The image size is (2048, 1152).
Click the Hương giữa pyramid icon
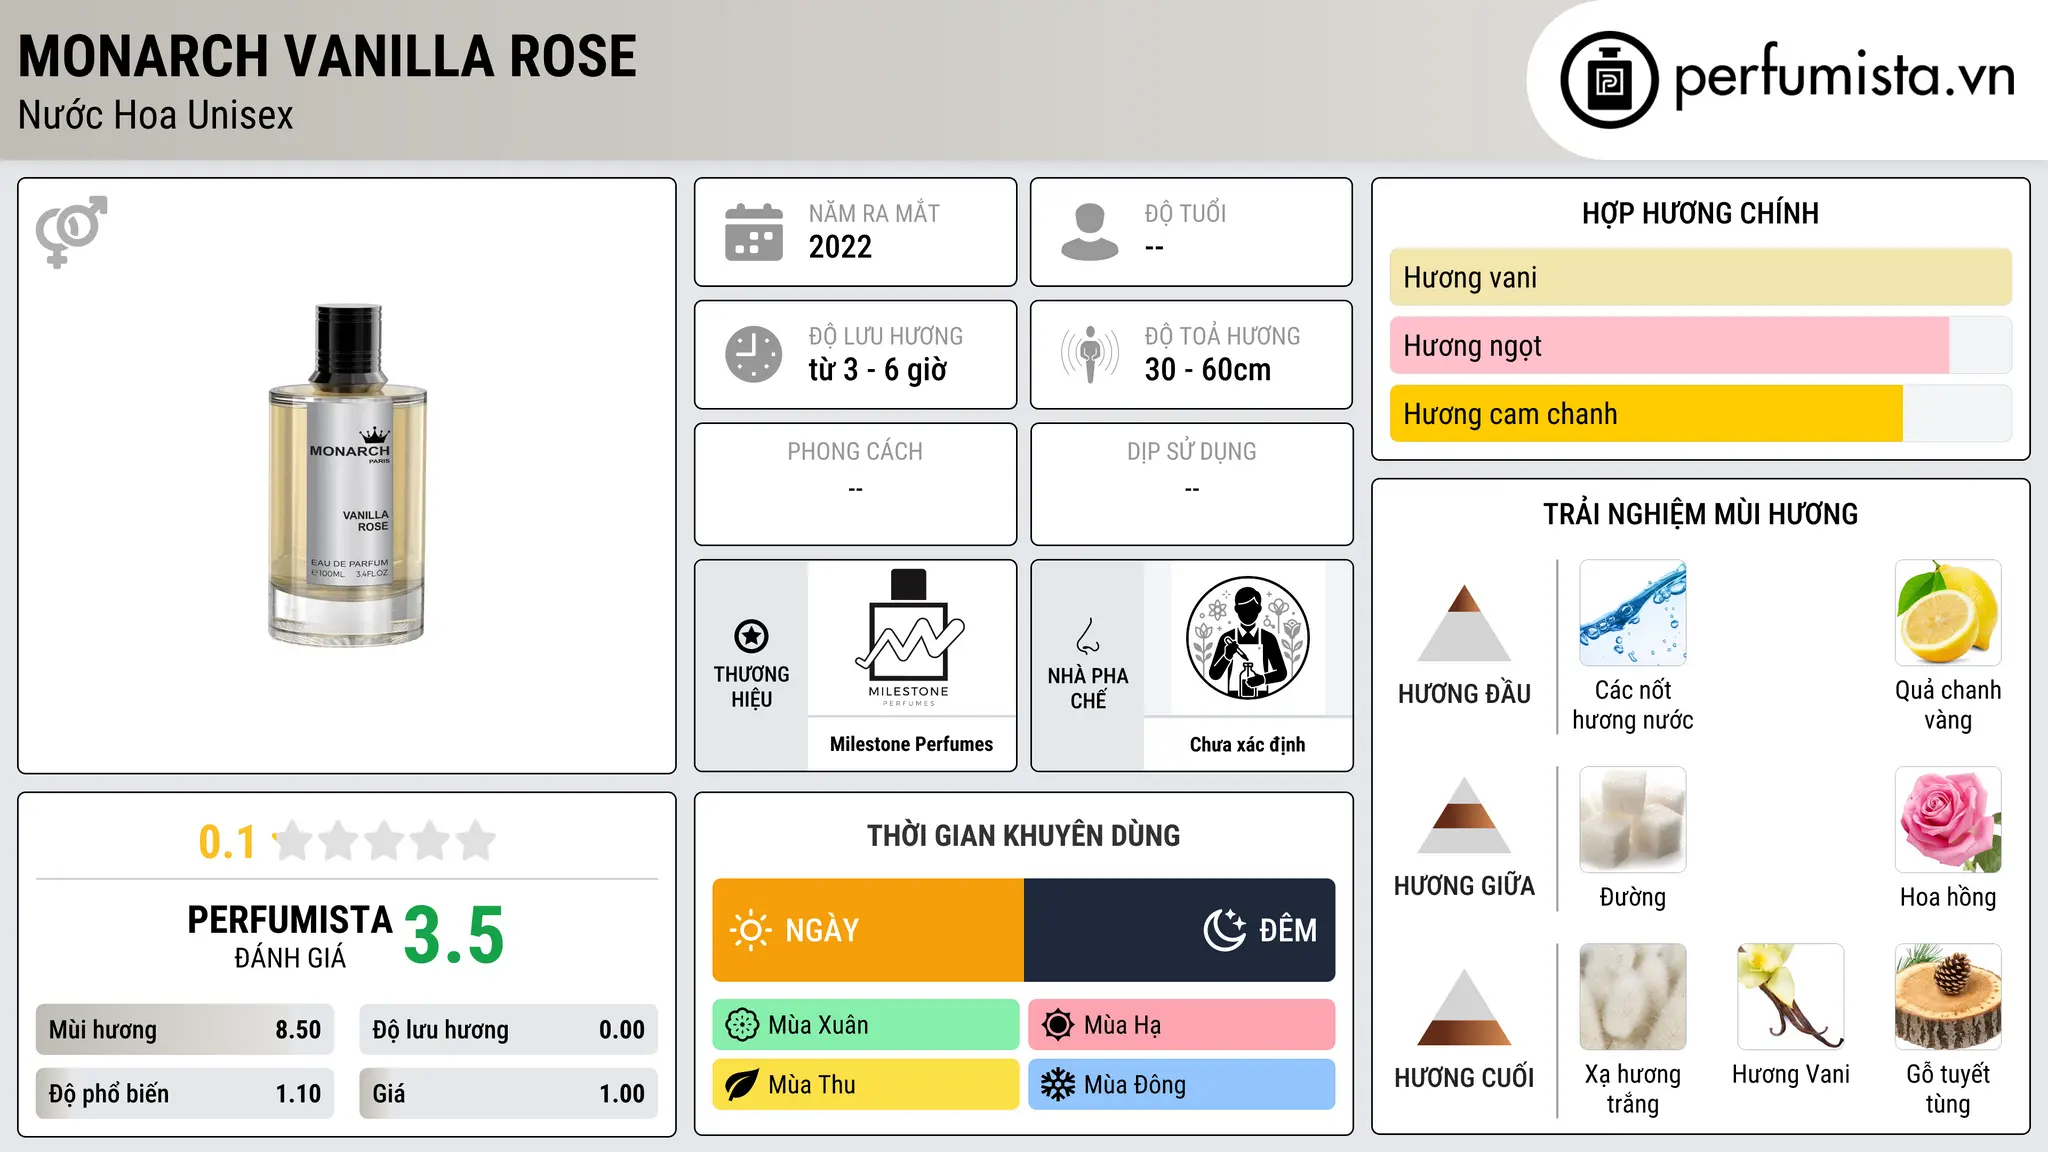pyautogui.click(x=1464, y=815)
